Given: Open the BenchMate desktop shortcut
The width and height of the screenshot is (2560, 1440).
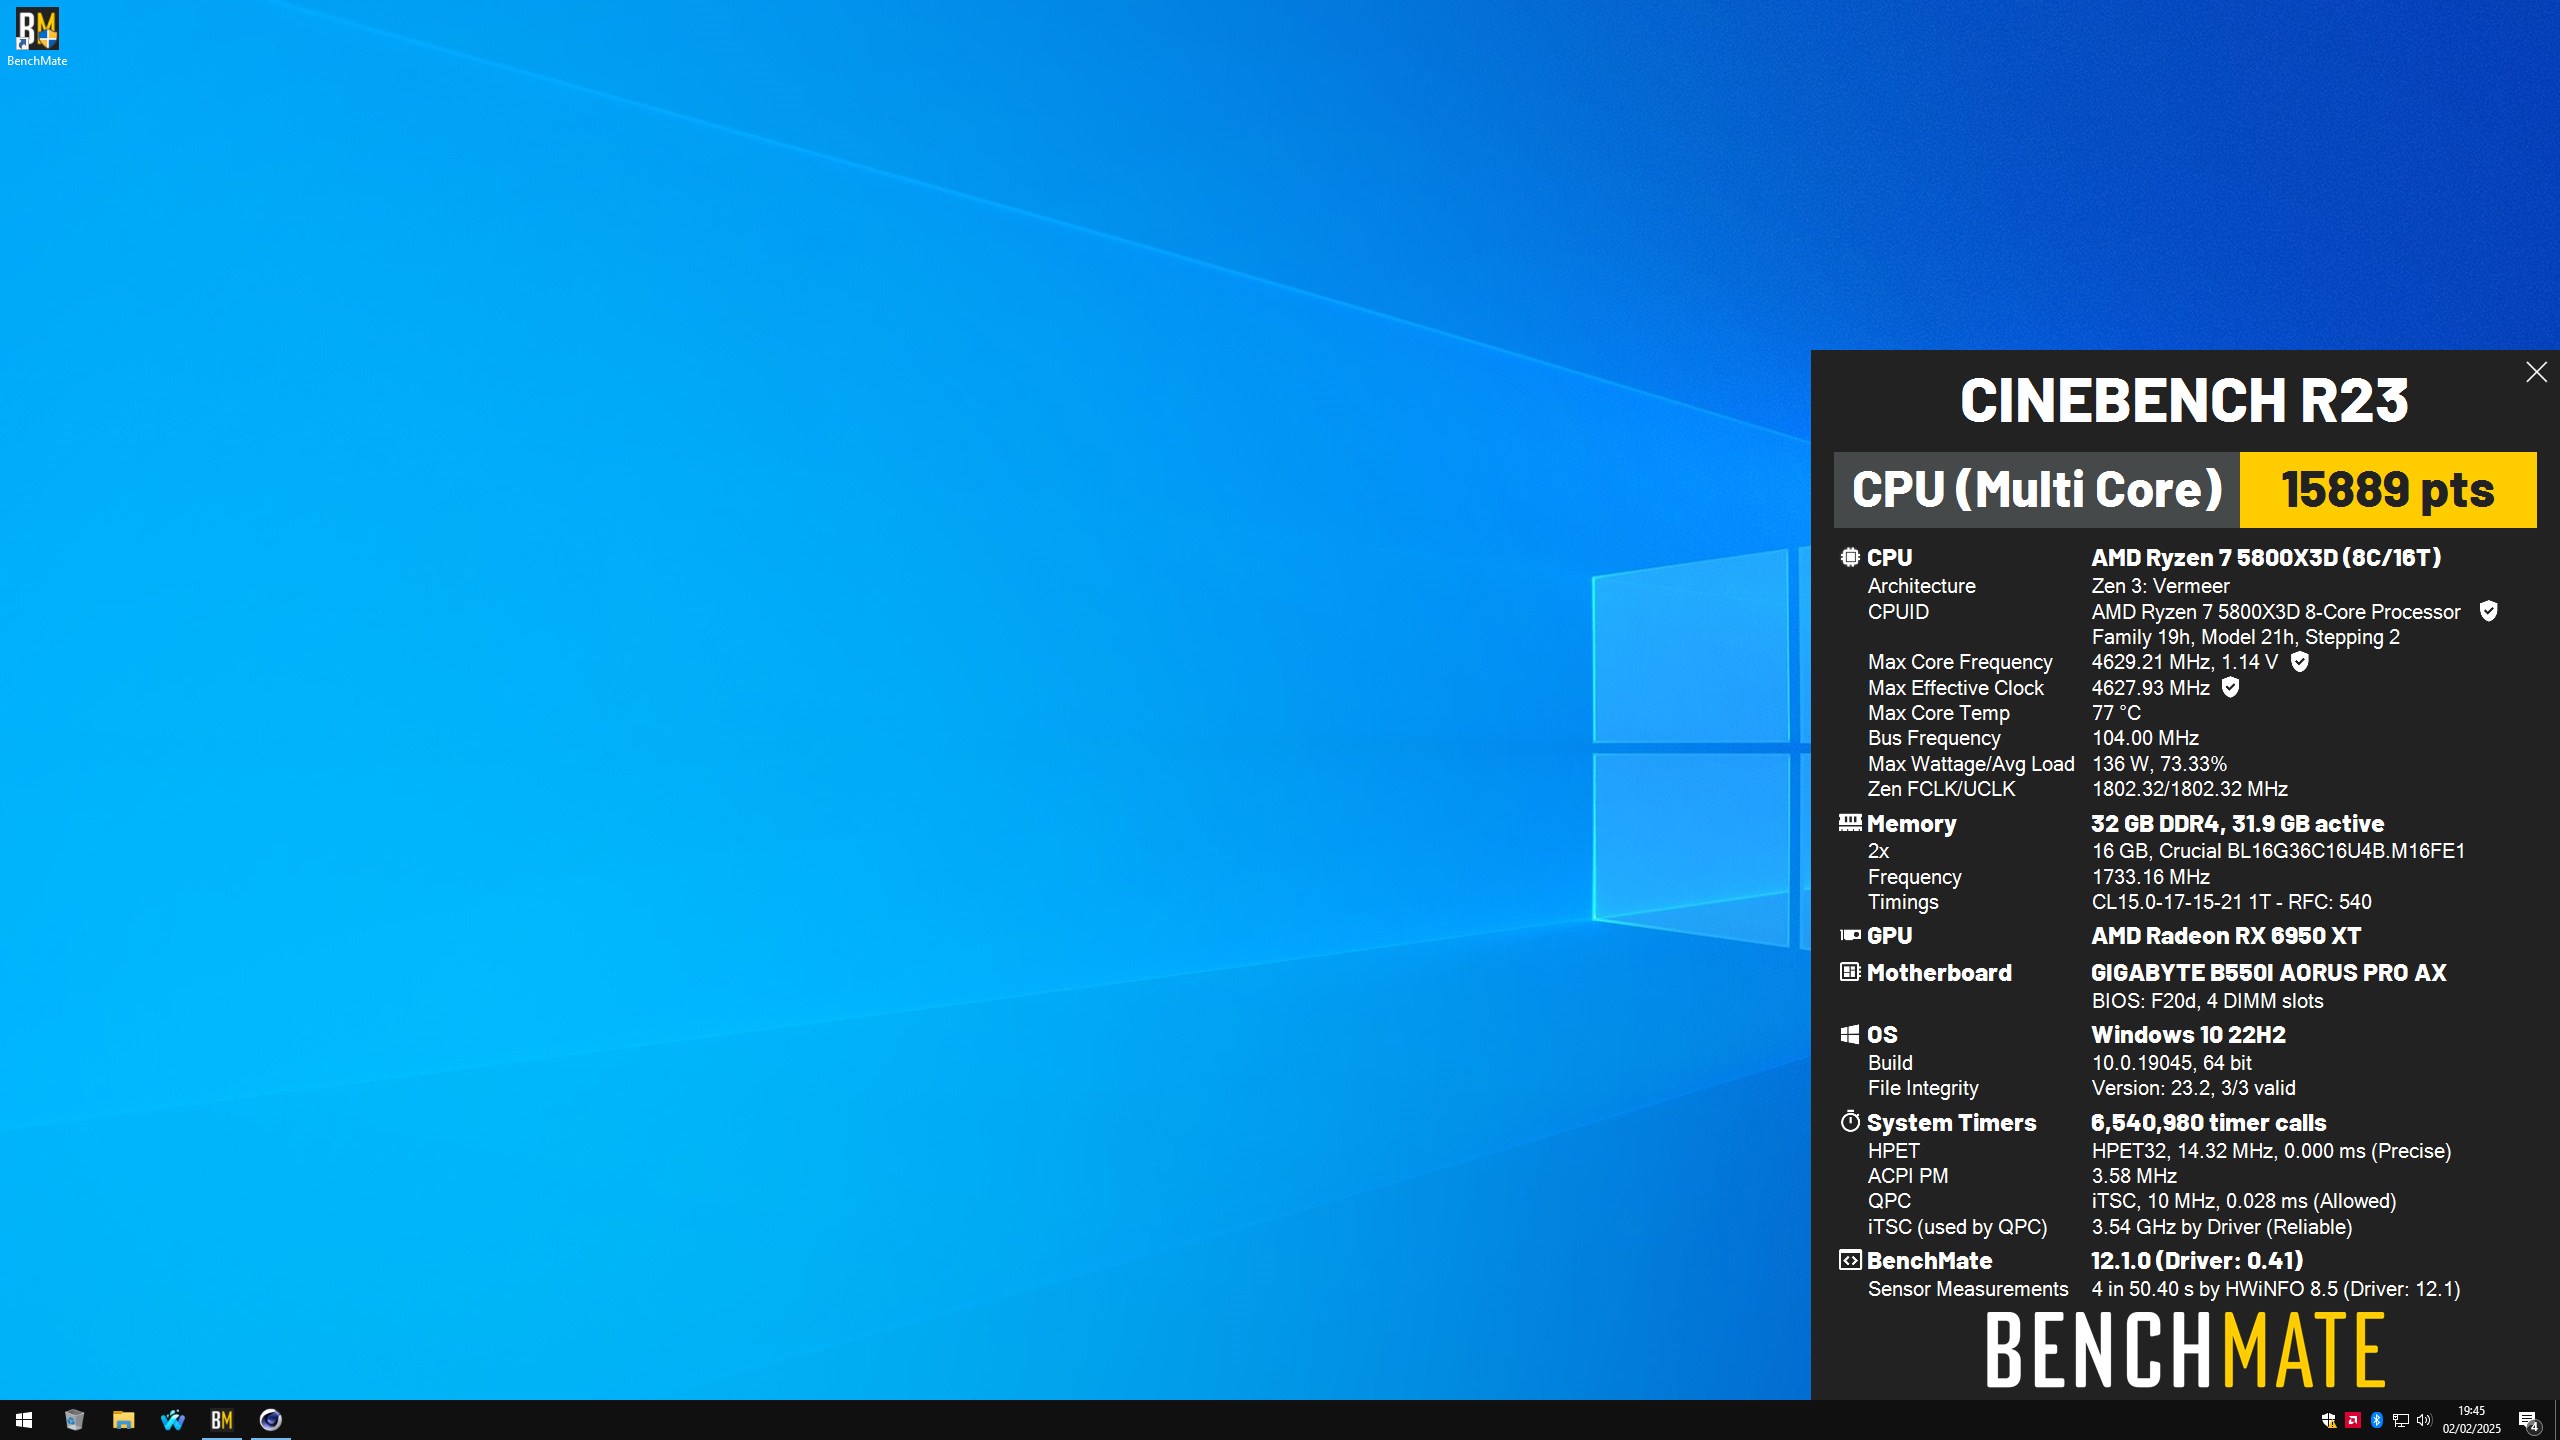Looking at the screenshot, I should (x=37, y=38).
